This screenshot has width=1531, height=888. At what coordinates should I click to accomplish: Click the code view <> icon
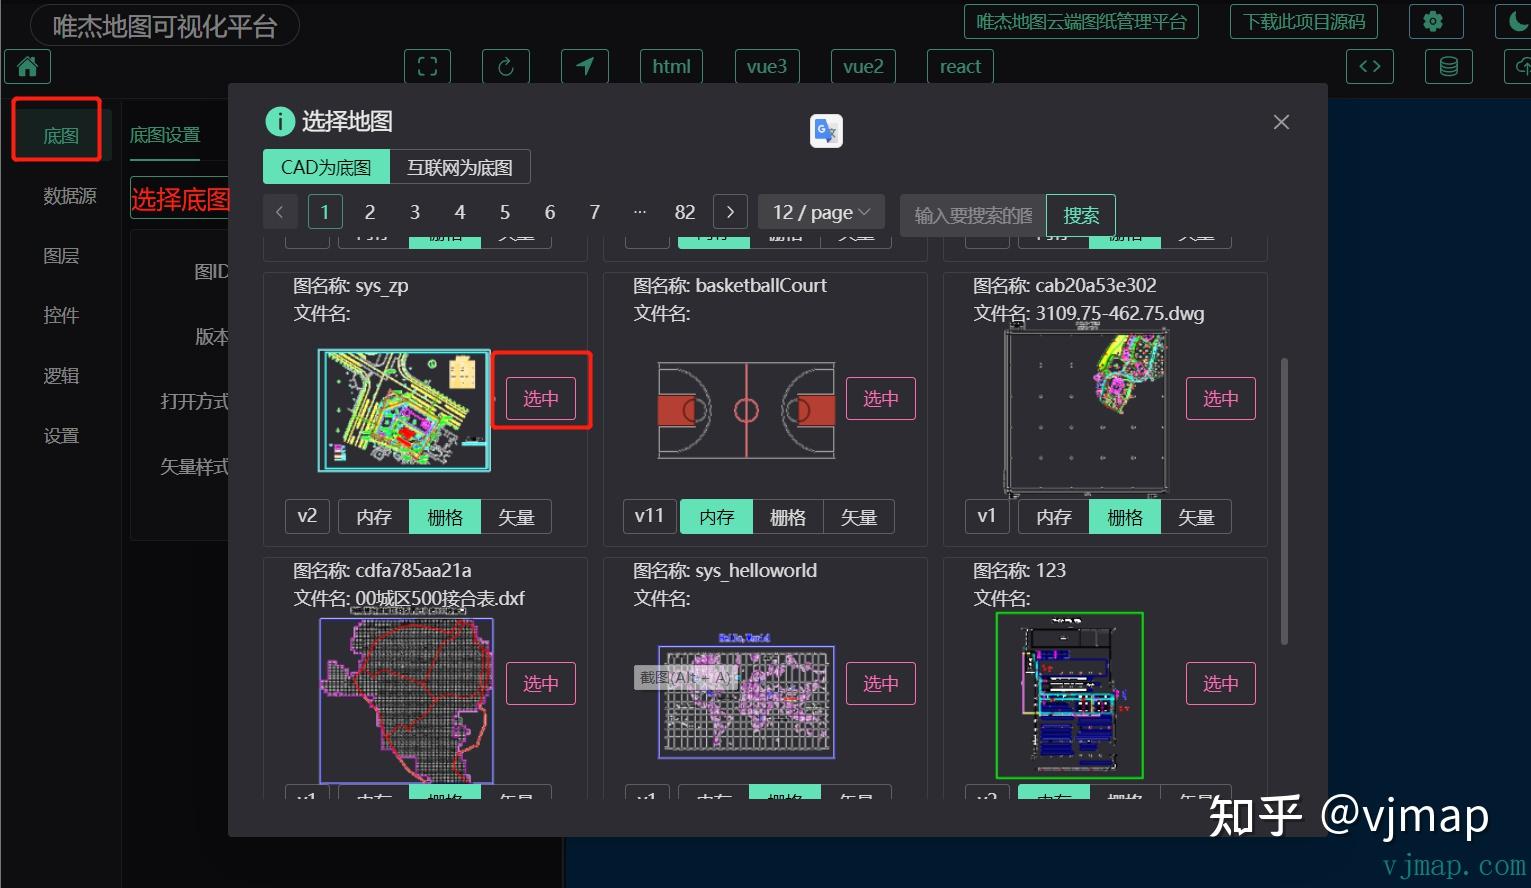pos(1369,67)
